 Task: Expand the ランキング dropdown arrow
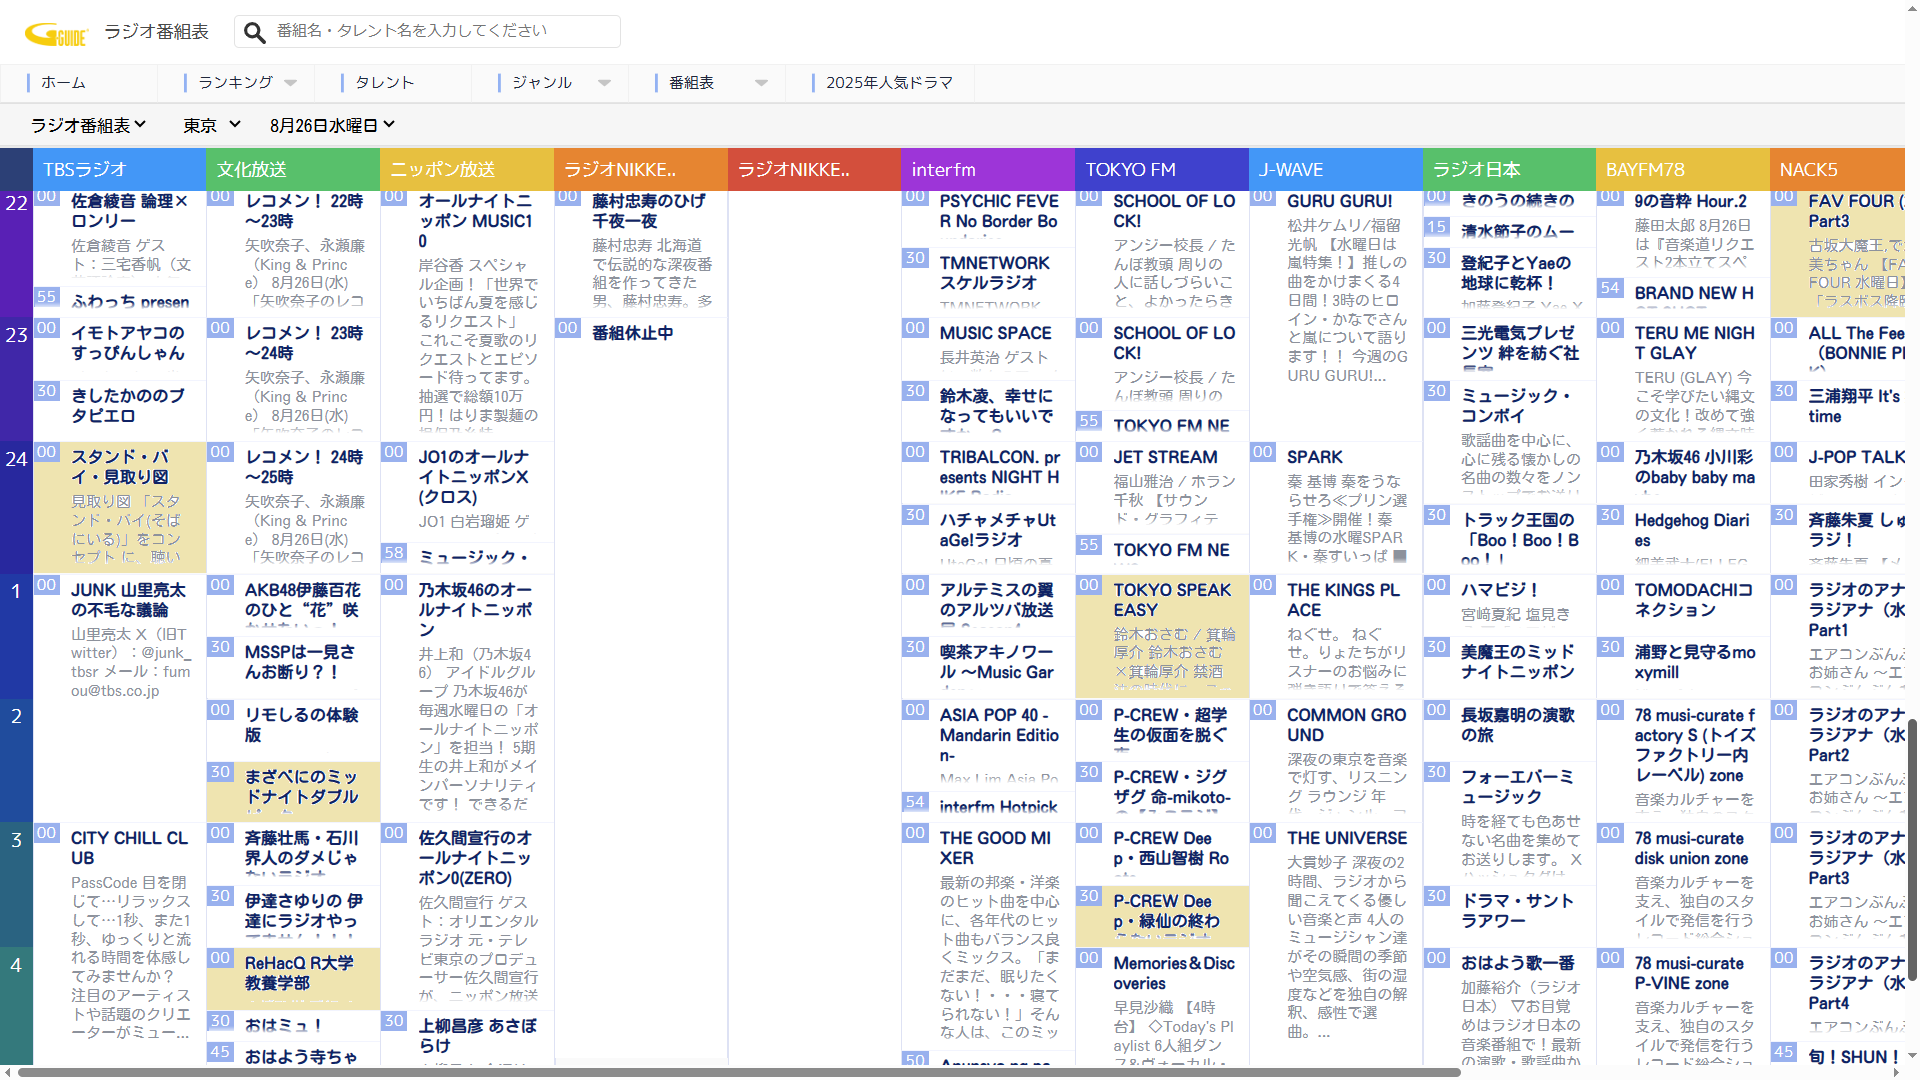(x=291, y=83)
